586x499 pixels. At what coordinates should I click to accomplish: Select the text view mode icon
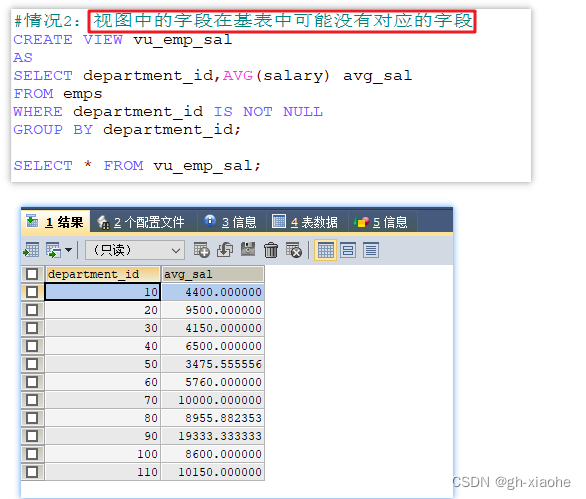pyautogui.click(x=371, y=250)
